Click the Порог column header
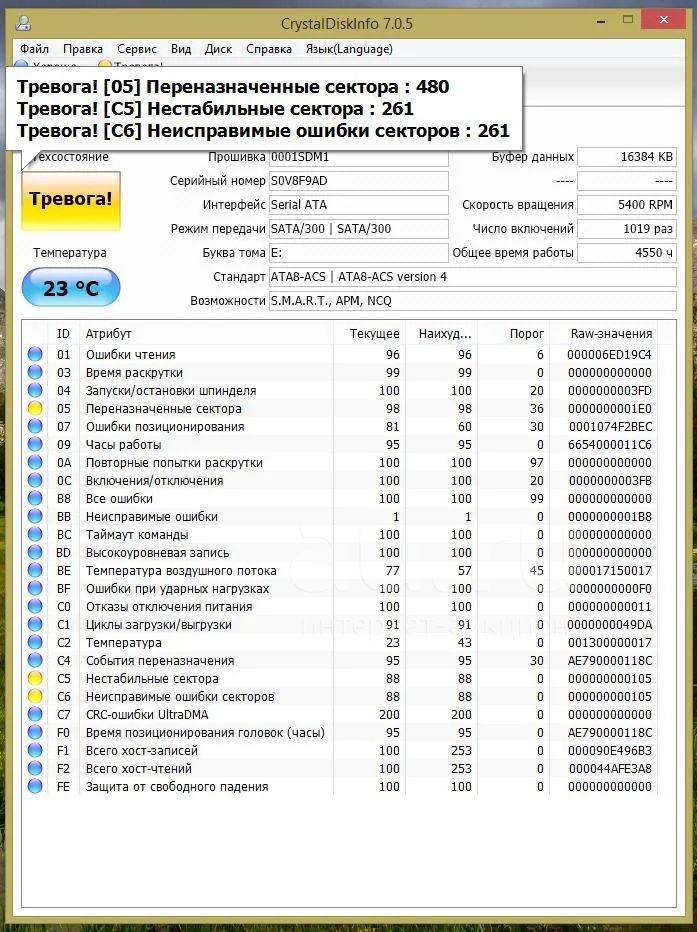Screen dimensions: 697x932 click(513, 333)
